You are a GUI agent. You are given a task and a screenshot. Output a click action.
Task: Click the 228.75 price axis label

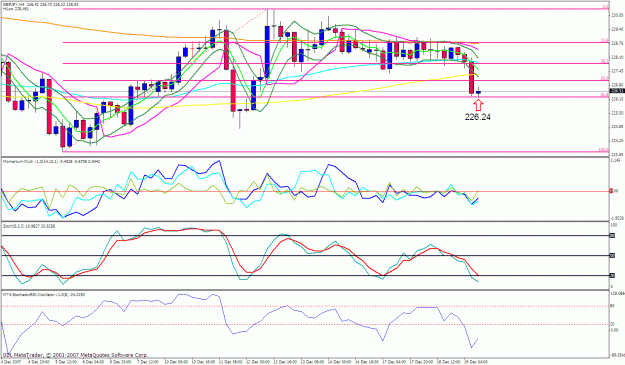click(x=617, y=43)
